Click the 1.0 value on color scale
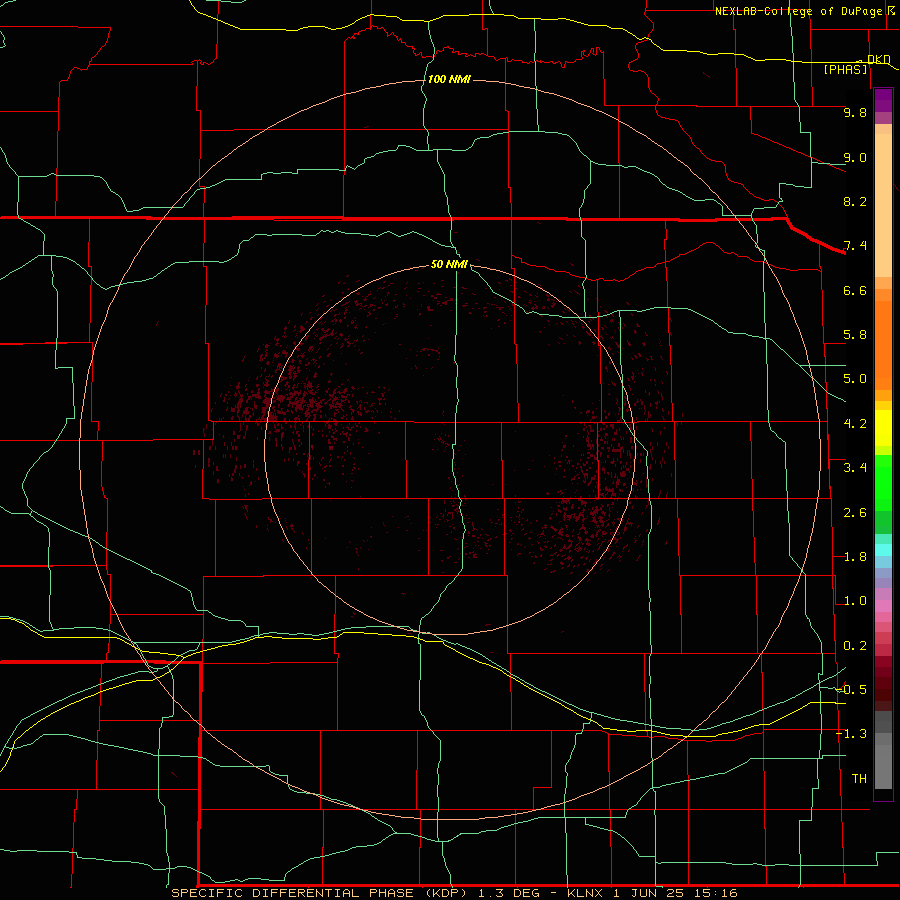900x900 pixels. (855, 601)
